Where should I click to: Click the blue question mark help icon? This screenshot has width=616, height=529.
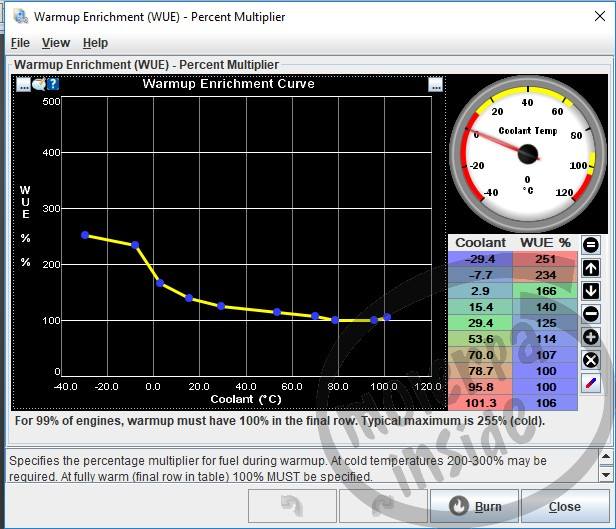point(53,84)
